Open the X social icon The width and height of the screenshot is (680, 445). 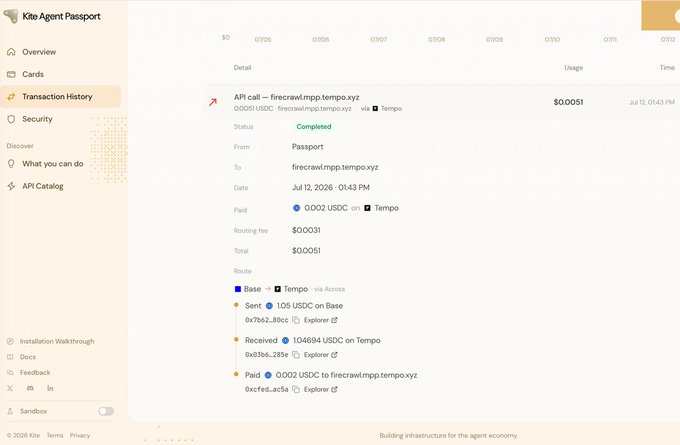coord(10,388)
